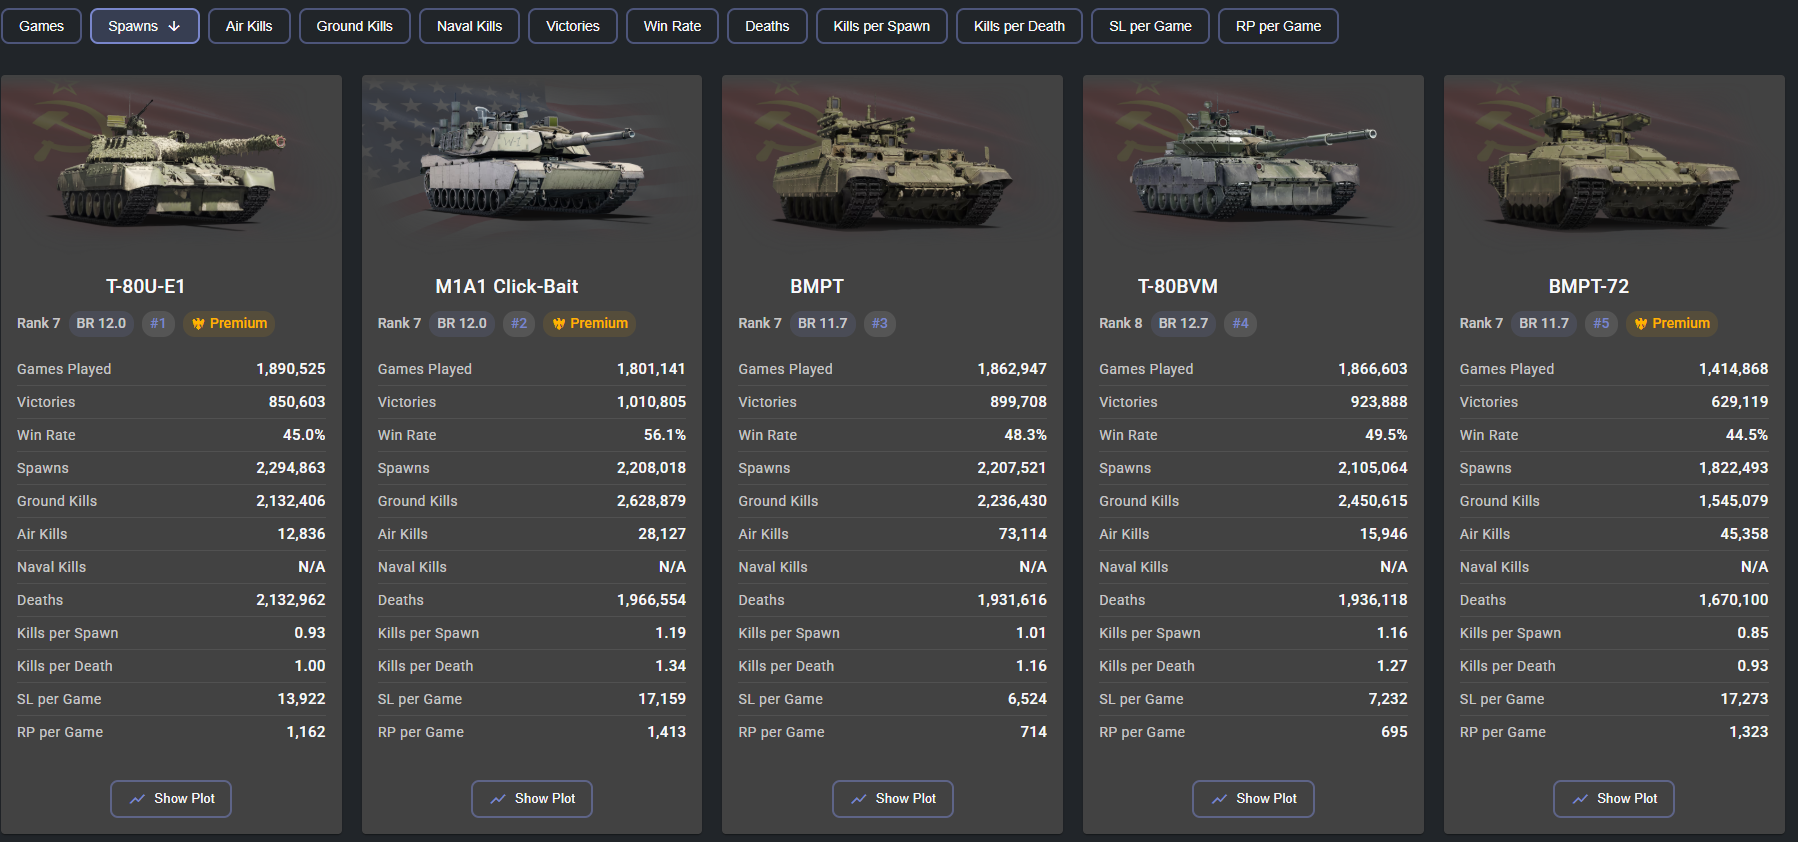Select T-80U-E1 spawns value 2,294,863
Image resolution: width=1798 pixels, height=842 pixels.
[x=291, y=468]
